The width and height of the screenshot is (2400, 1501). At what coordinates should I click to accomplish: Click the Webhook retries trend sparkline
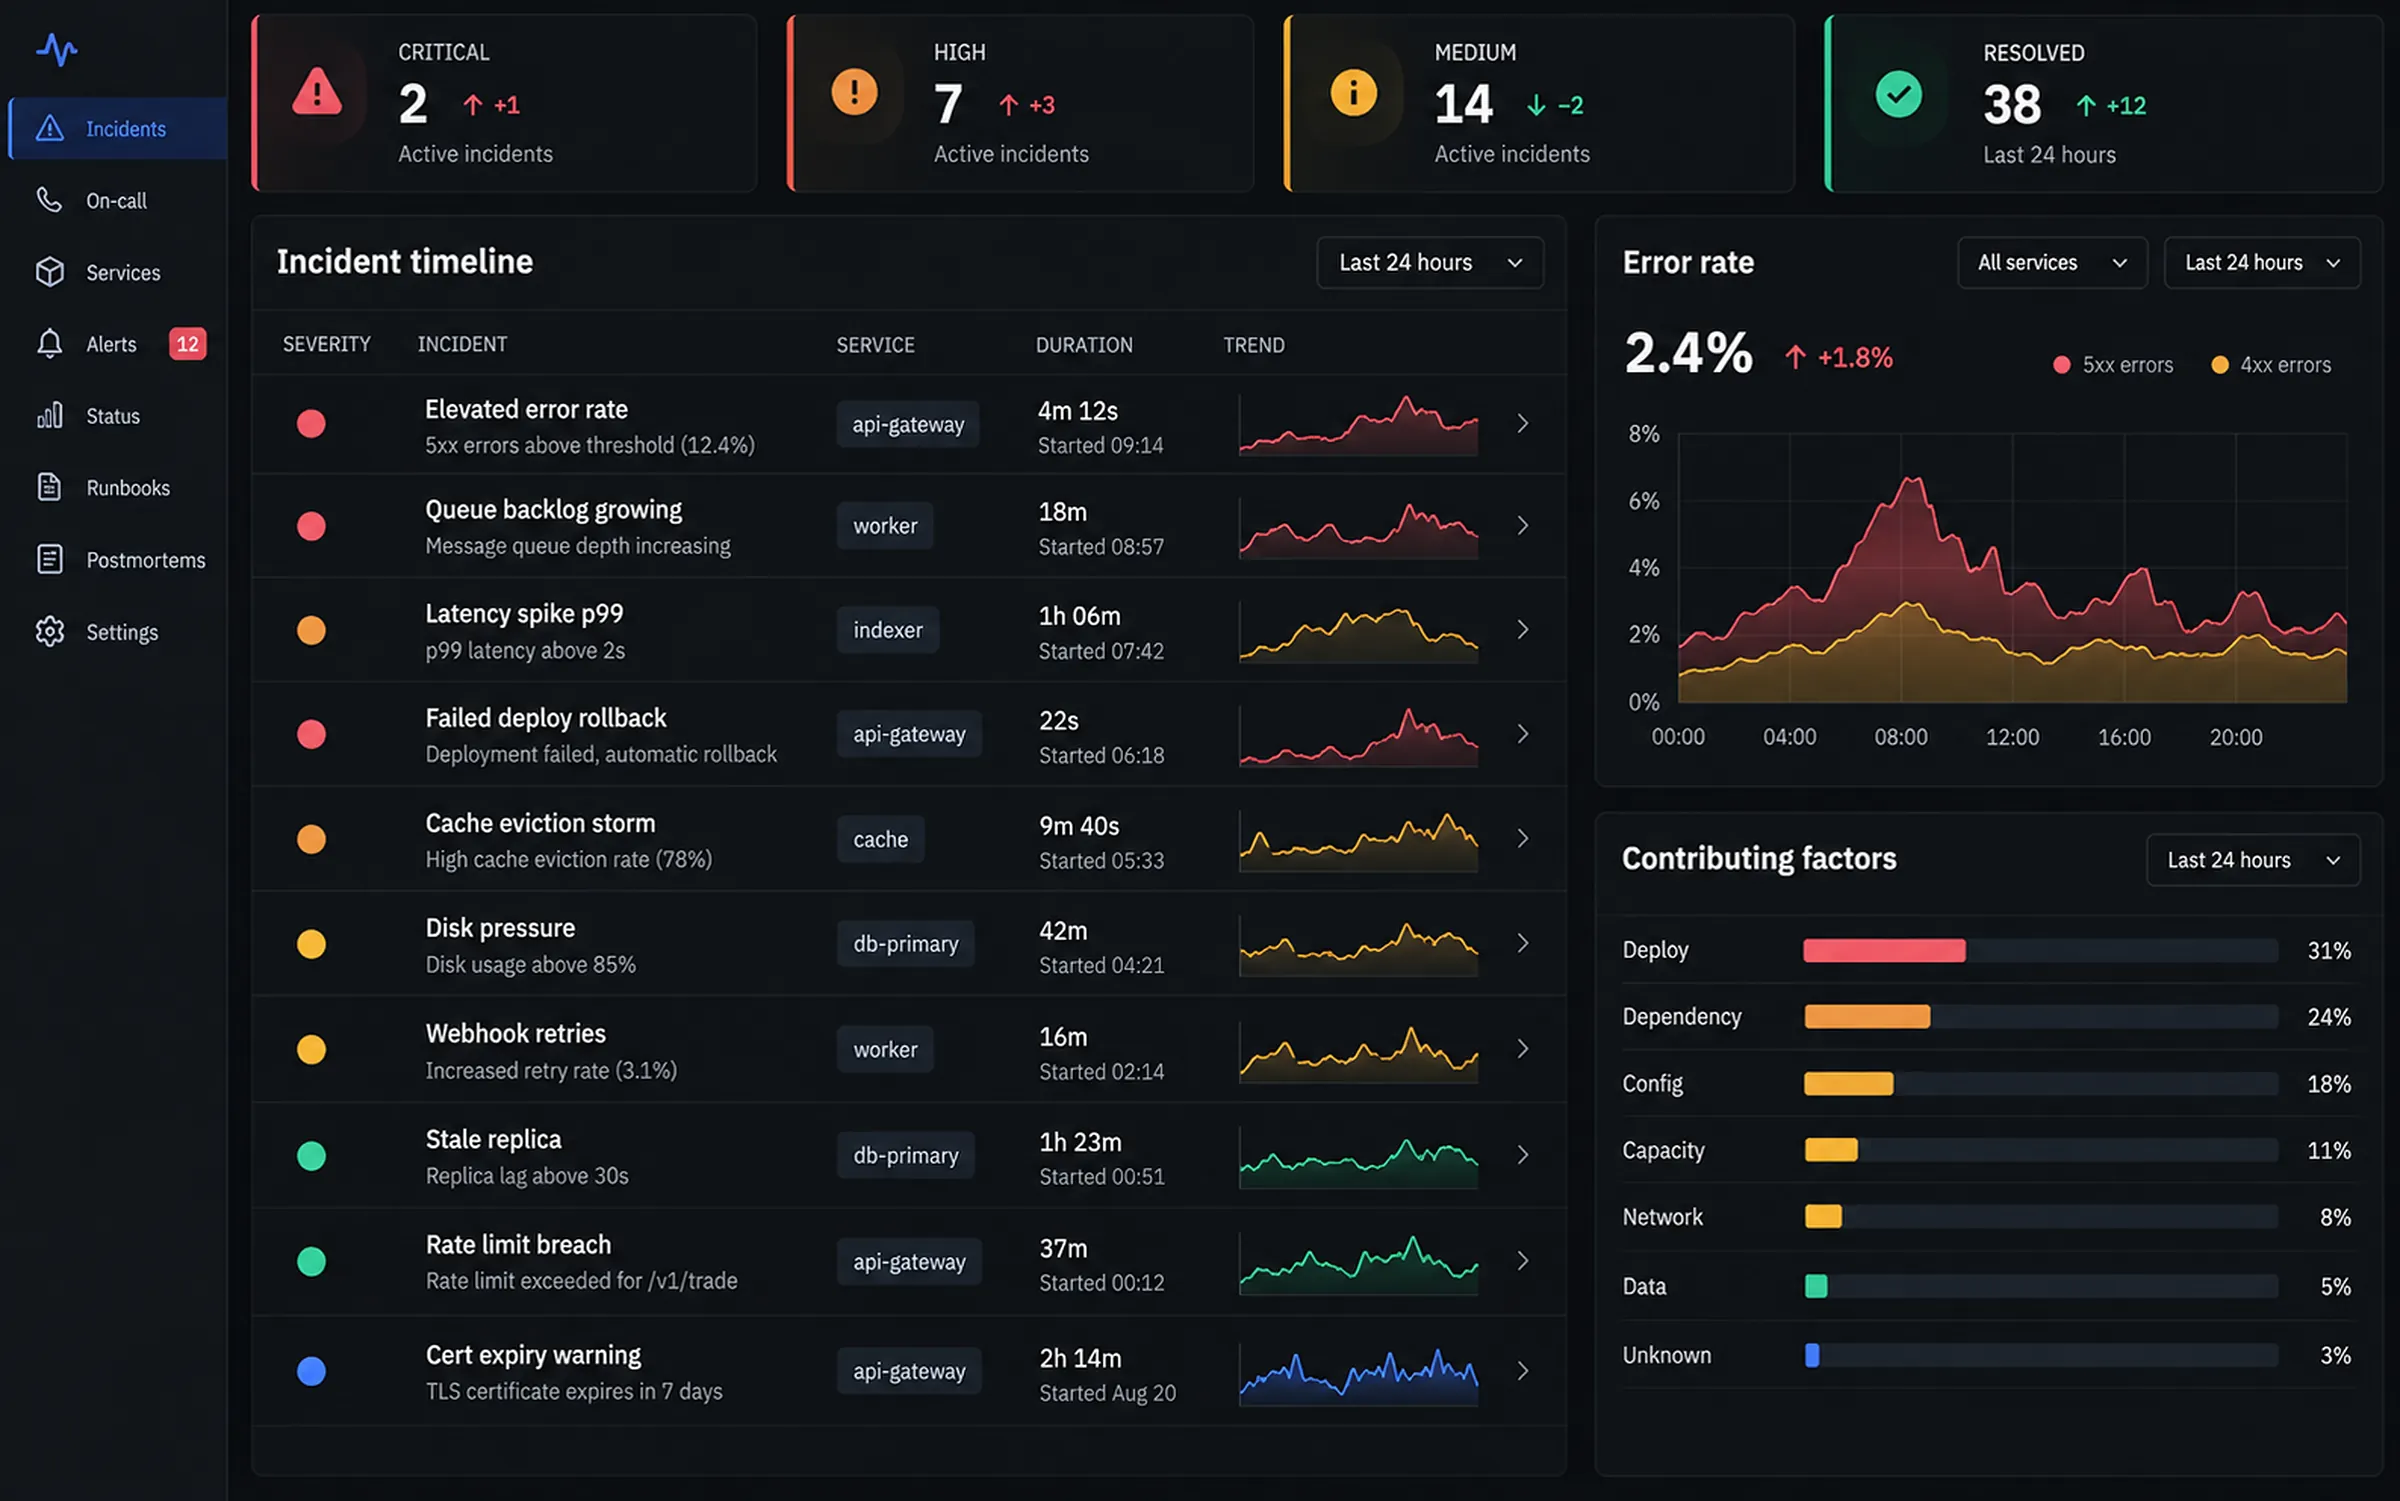click(1358, 1052)
